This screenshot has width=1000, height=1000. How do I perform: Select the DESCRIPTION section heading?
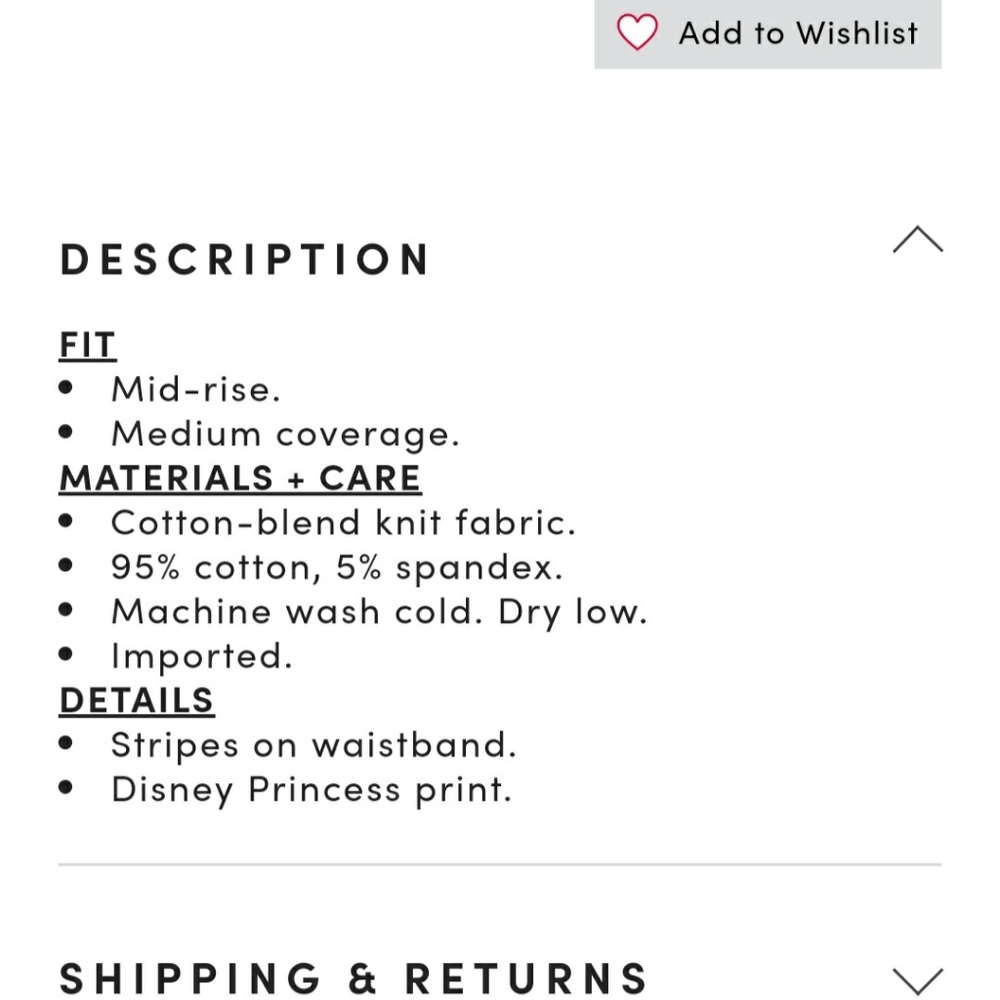pos(245,259)
